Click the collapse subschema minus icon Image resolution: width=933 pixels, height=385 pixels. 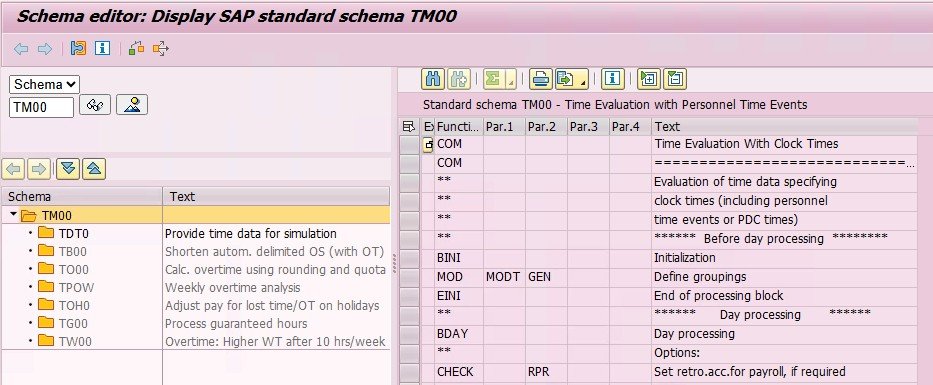pyautogui.click(x=675, y=79)
